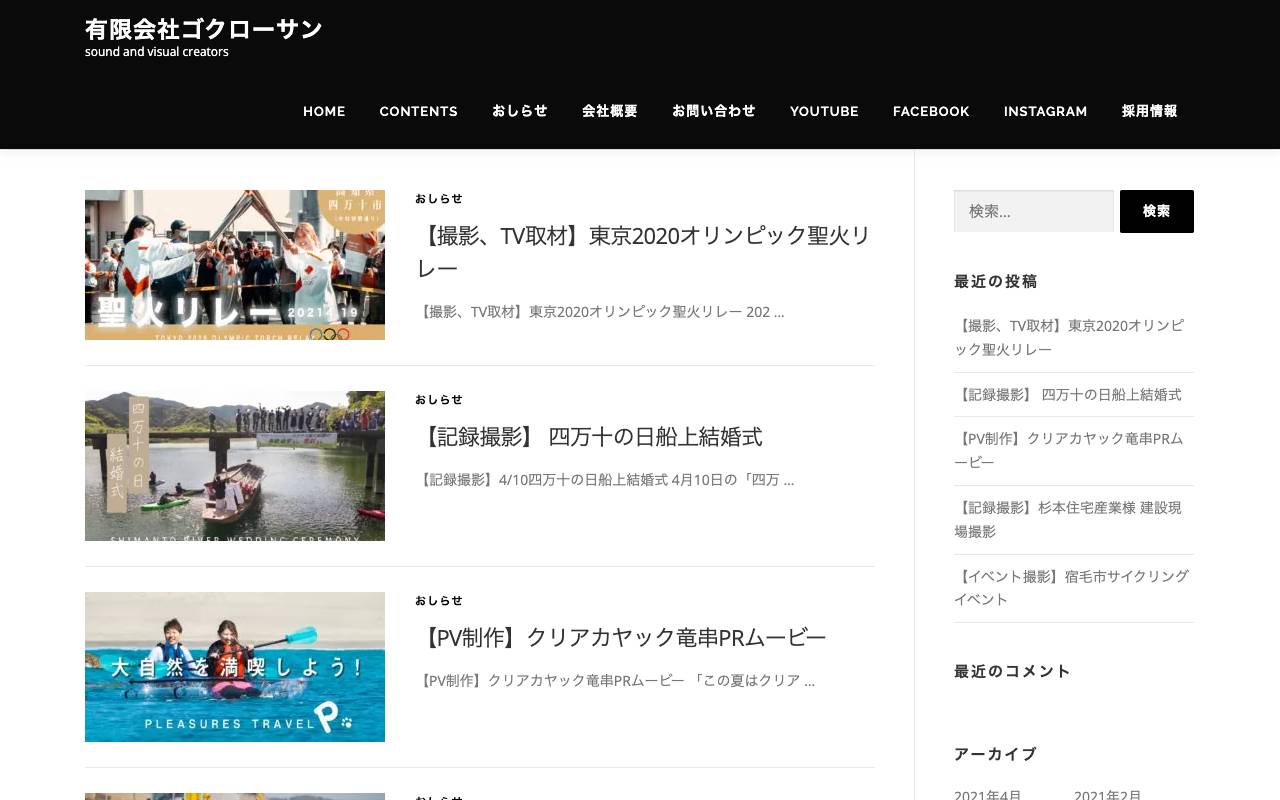
Task: Open sidebar post 宿毛市サイクリングイベント
Action: point(1071,587)
